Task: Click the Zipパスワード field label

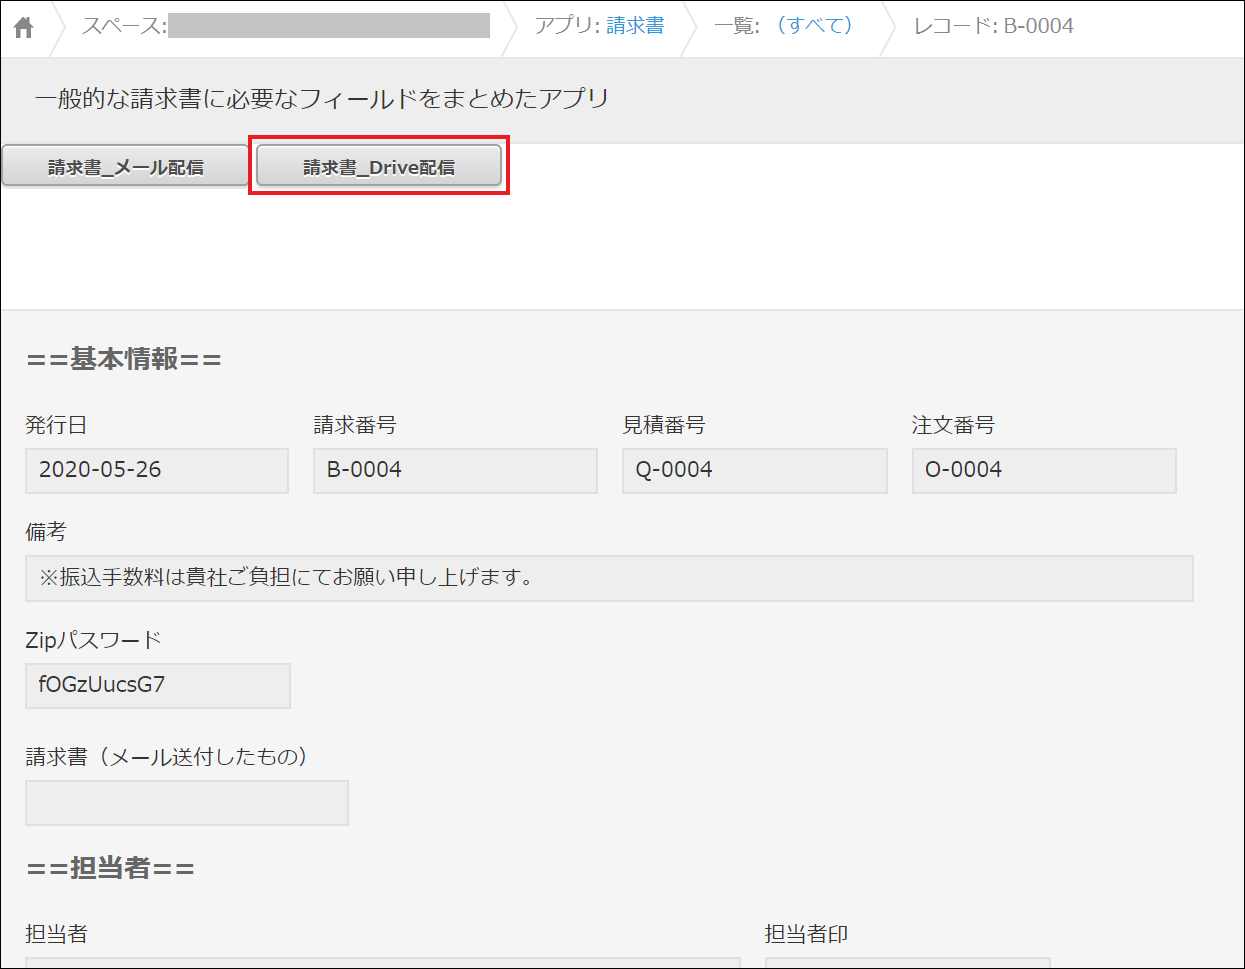Action: [x=93, y=640]
